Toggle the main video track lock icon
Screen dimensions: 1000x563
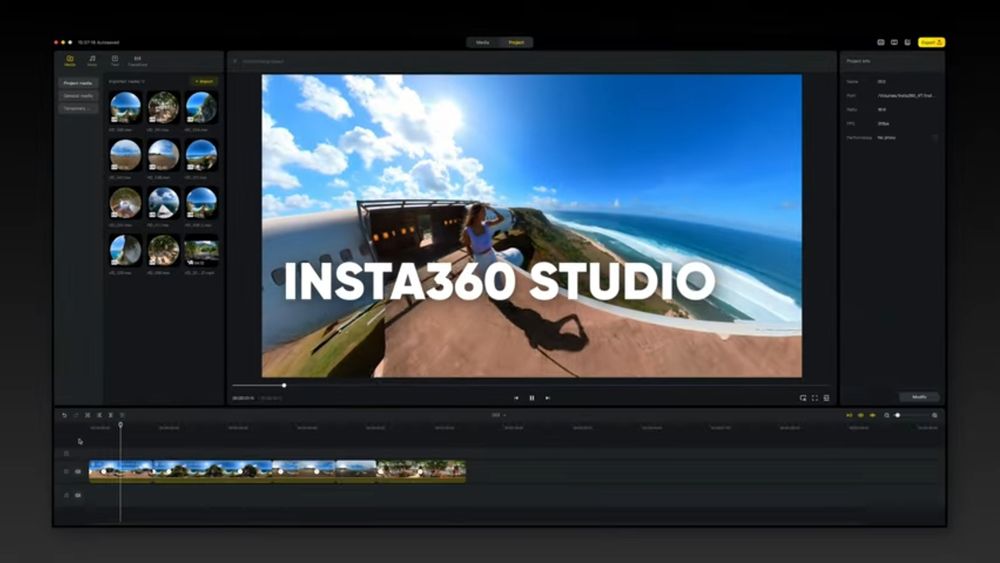pos(66,471)
